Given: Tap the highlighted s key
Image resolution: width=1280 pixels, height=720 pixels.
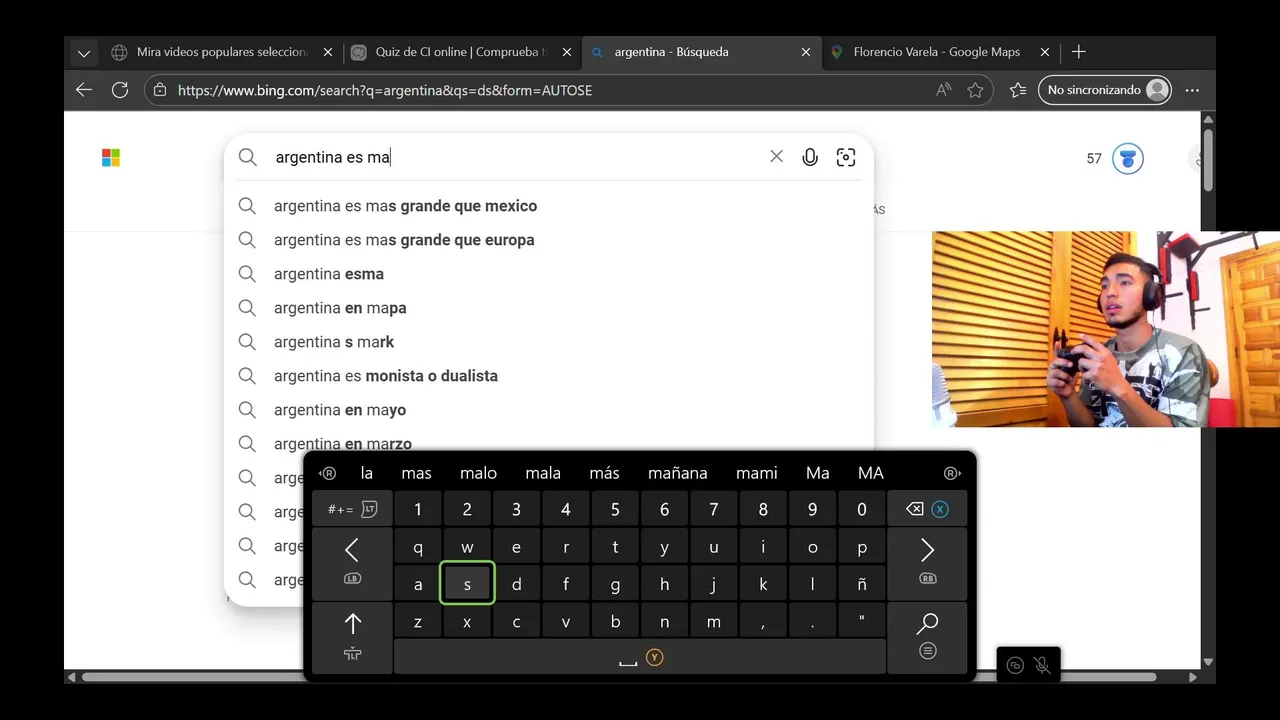Looking at the screenshot, I should 467,584.
